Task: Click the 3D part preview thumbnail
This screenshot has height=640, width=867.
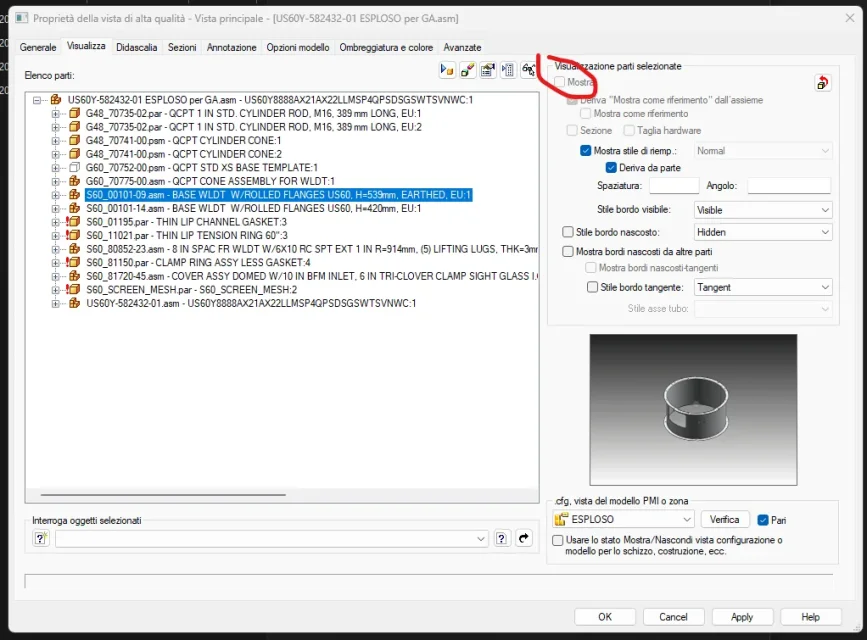Action: pos(693,410)
